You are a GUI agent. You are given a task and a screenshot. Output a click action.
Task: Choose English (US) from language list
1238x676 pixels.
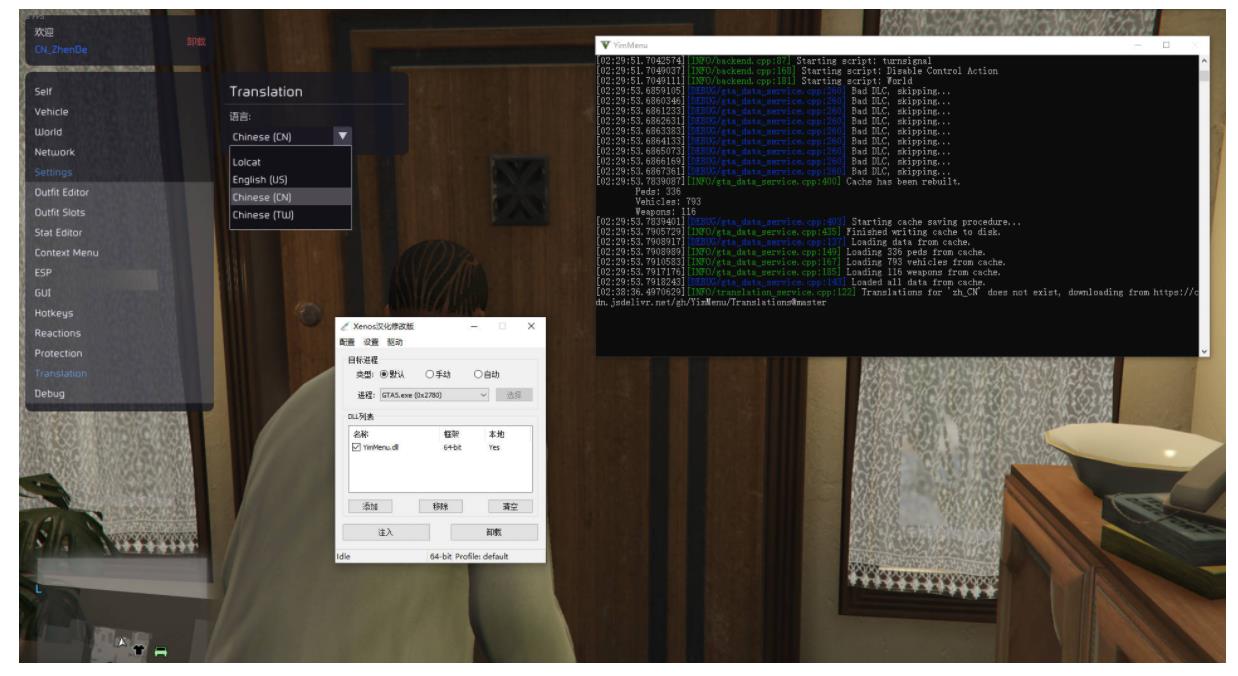pos(260,180)
